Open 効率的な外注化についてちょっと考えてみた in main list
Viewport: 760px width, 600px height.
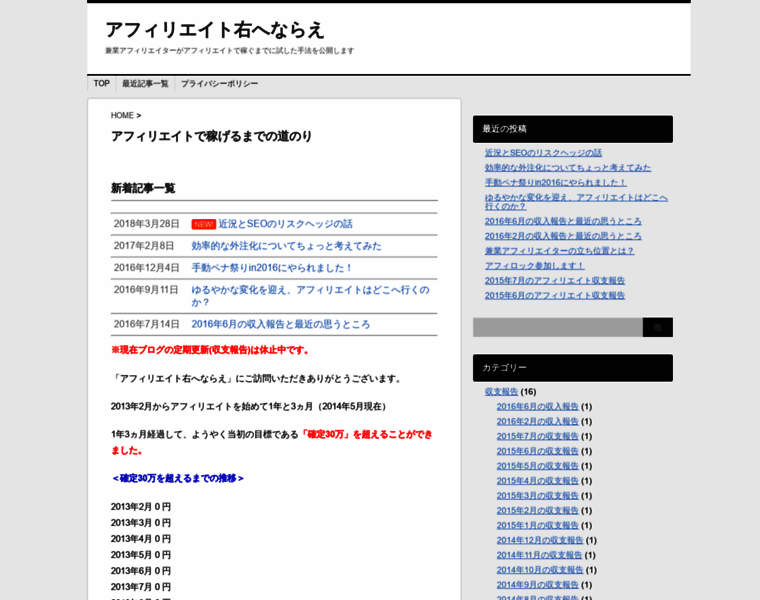click(286, 246)
